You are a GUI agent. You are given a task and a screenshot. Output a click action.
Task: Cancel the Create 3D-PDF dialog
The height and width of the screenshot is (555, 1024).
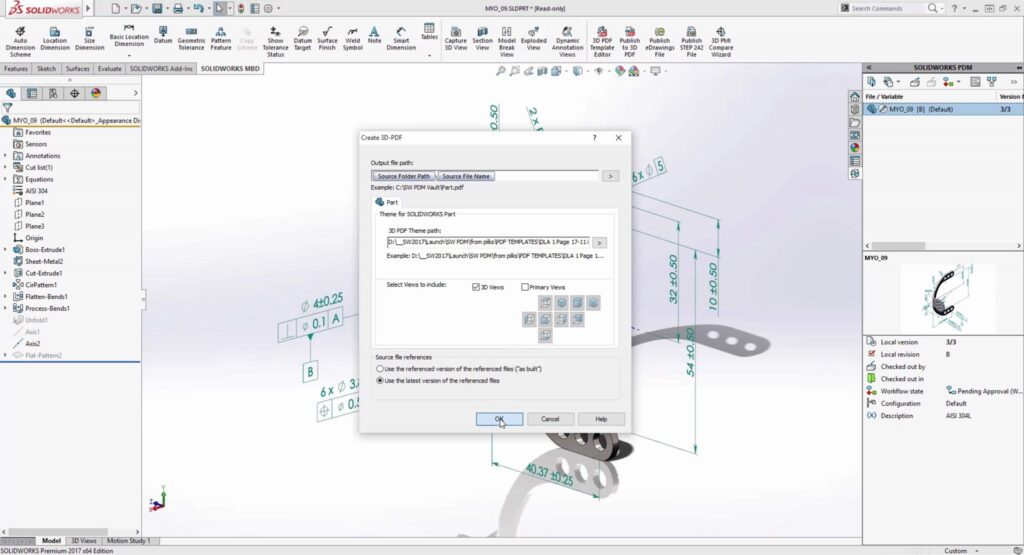tap(550, 419)
